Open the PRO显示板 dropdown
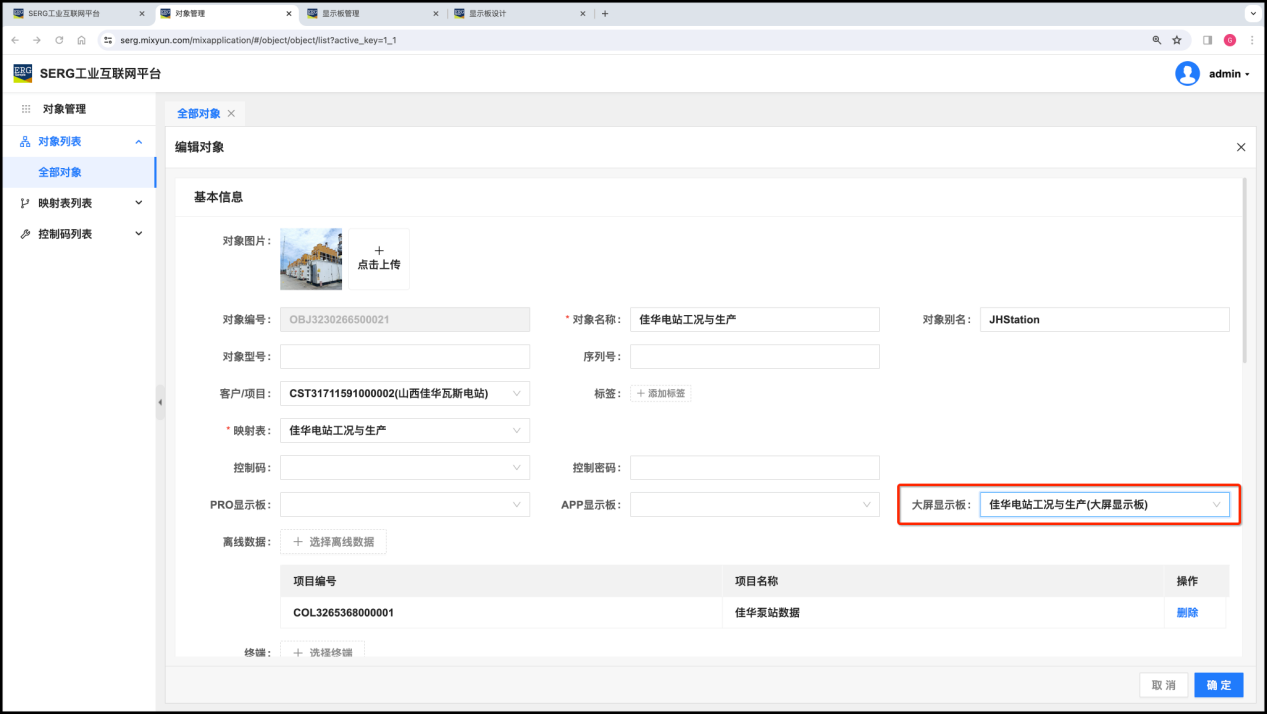The width and height of the screenshot is (1267, 714). click(x=404, y=505)
